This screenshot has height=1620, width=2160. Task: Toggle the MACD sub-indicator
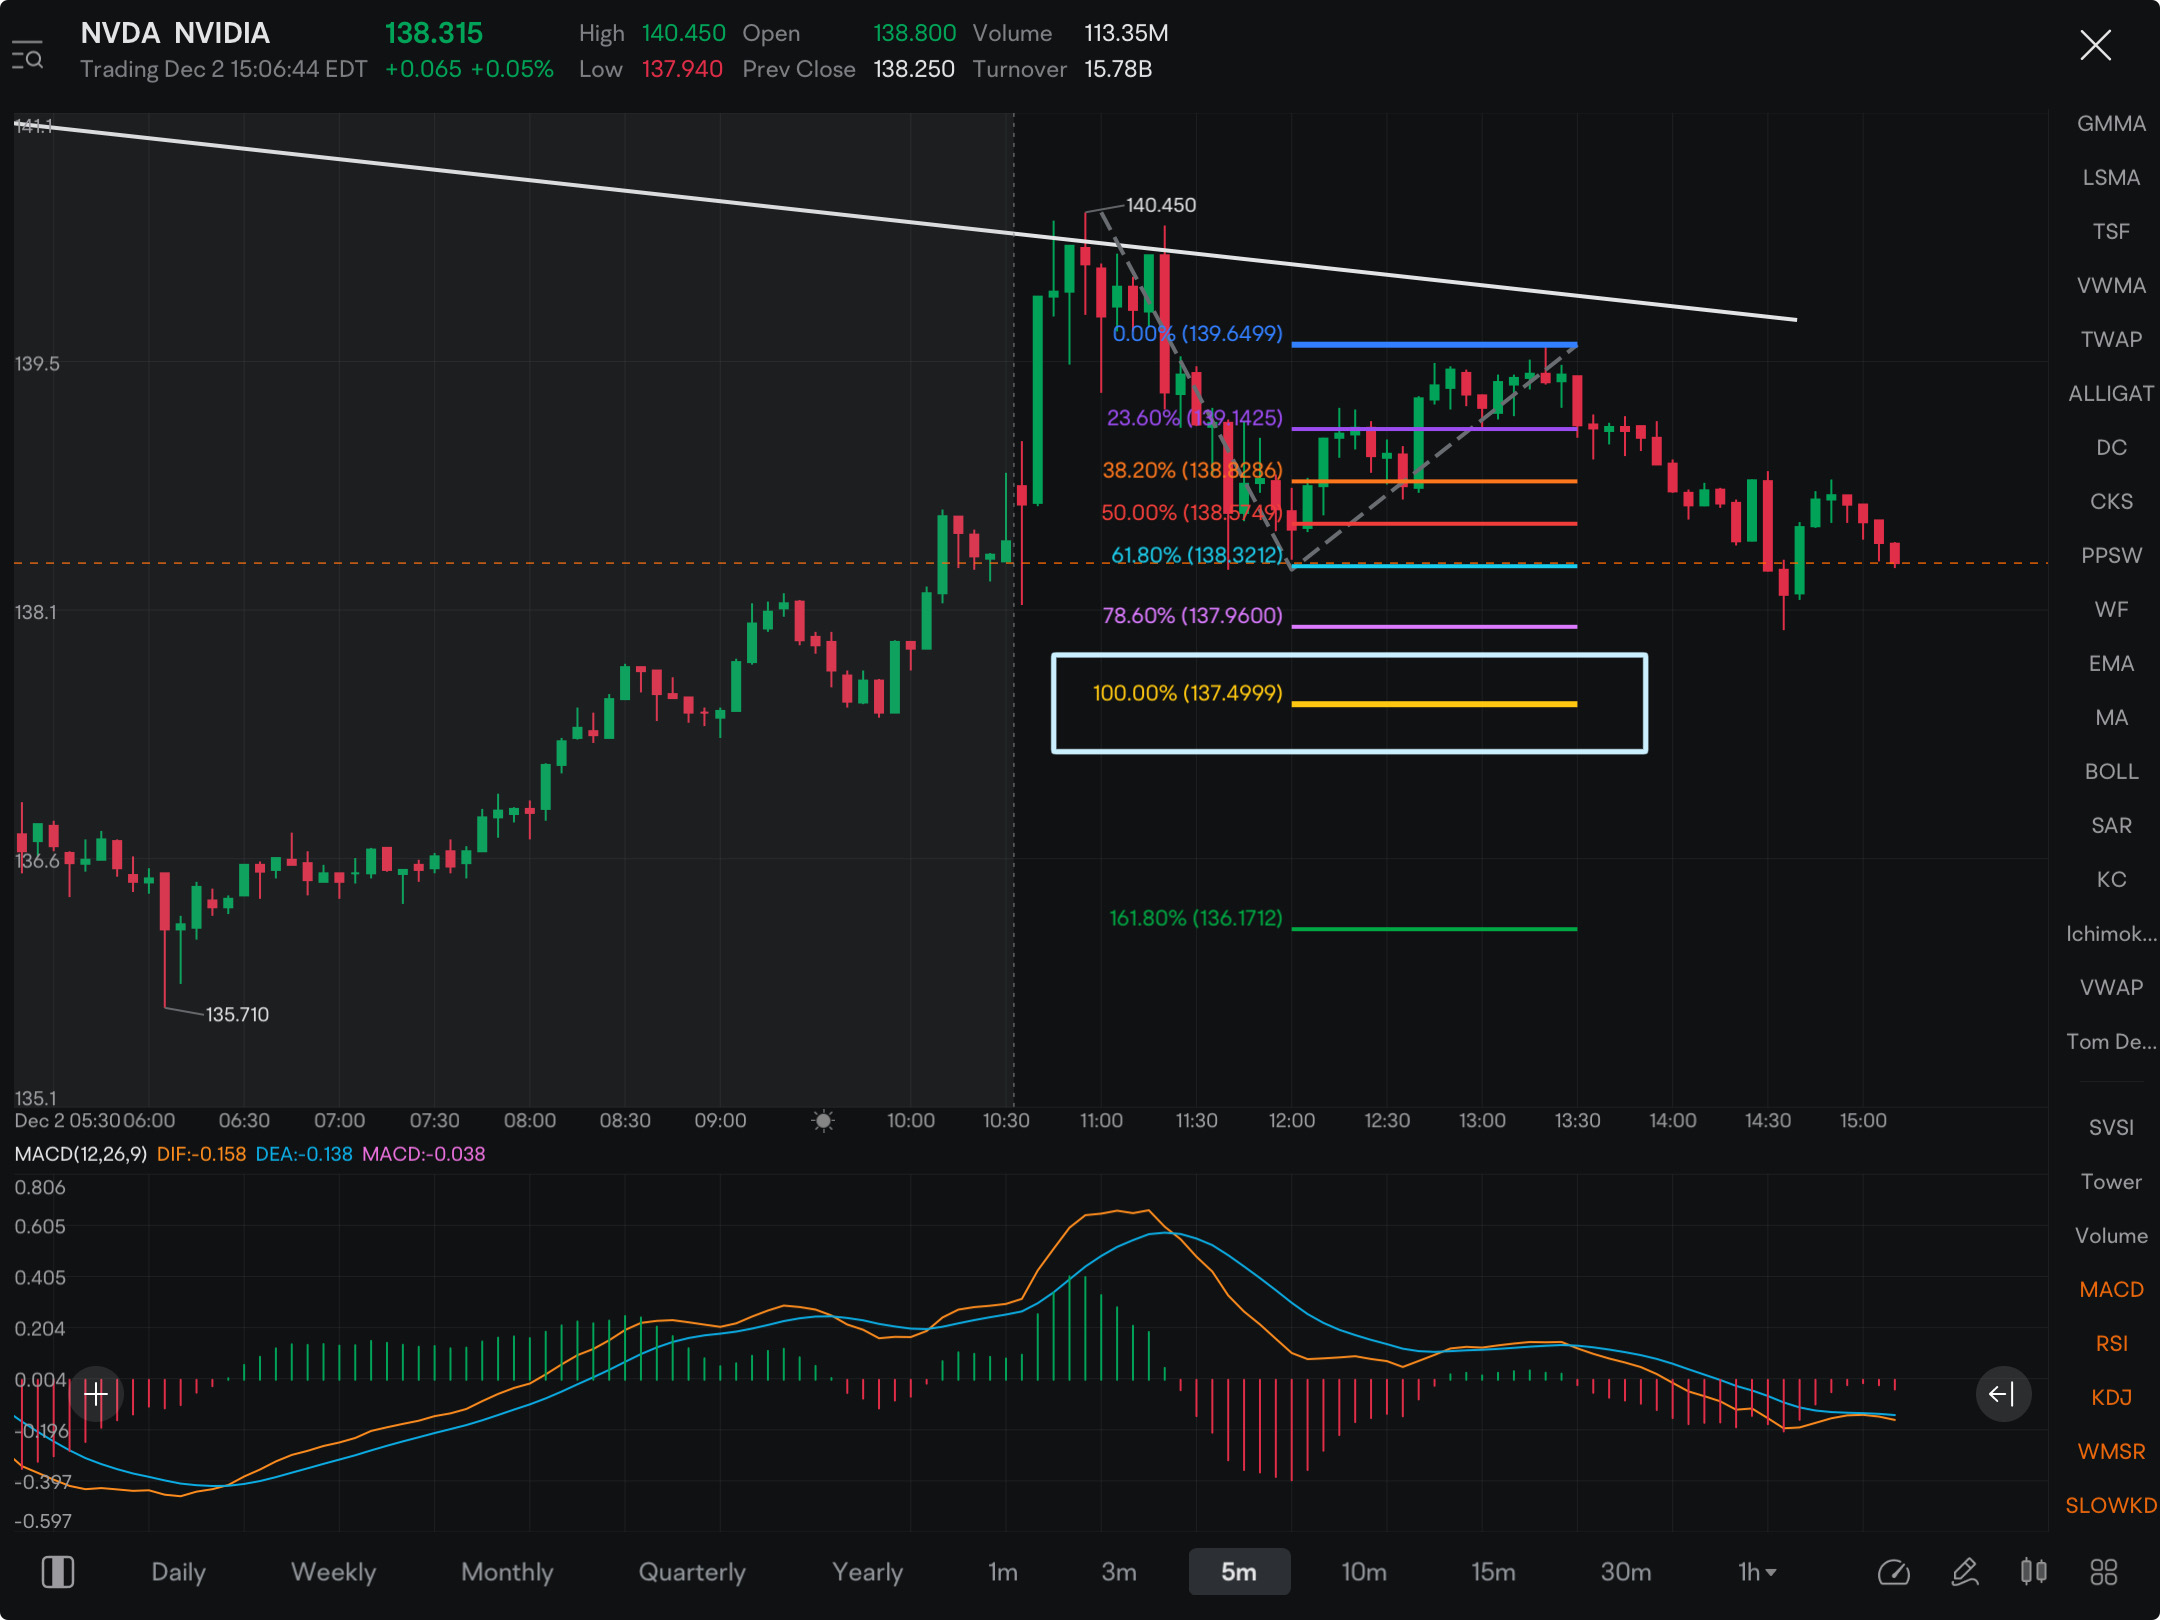pyautogui.click(x=2111, y=1290)
